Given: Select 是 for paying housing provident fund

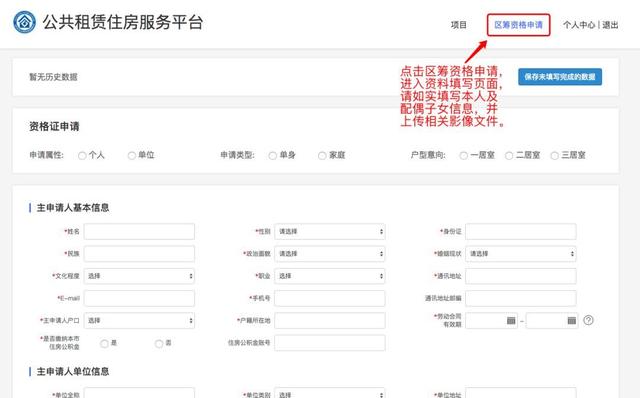Looking at the screenshot, I should pos(104,344).
